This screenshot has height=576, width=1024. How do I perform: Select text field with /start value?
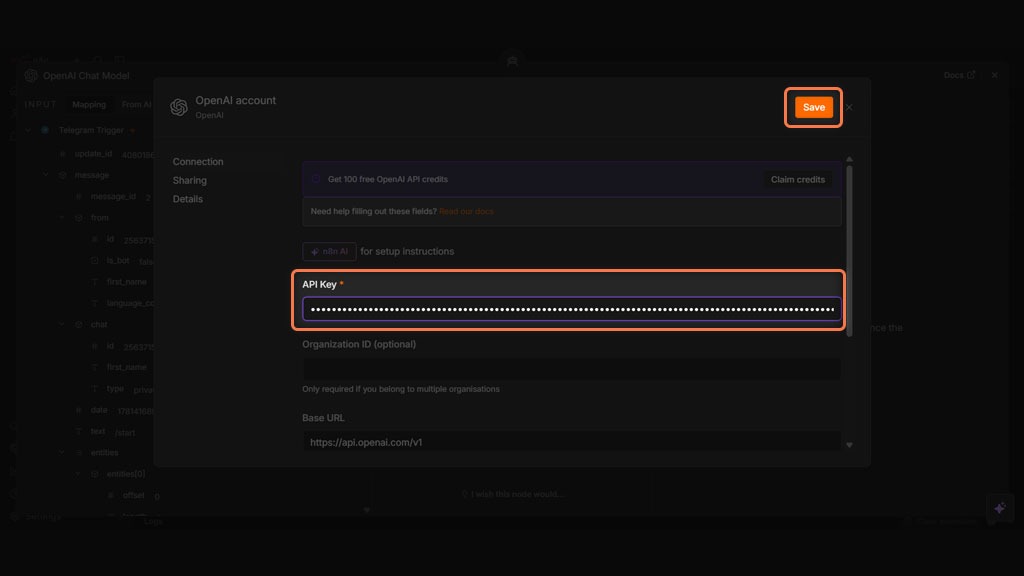tap(98, 432)
